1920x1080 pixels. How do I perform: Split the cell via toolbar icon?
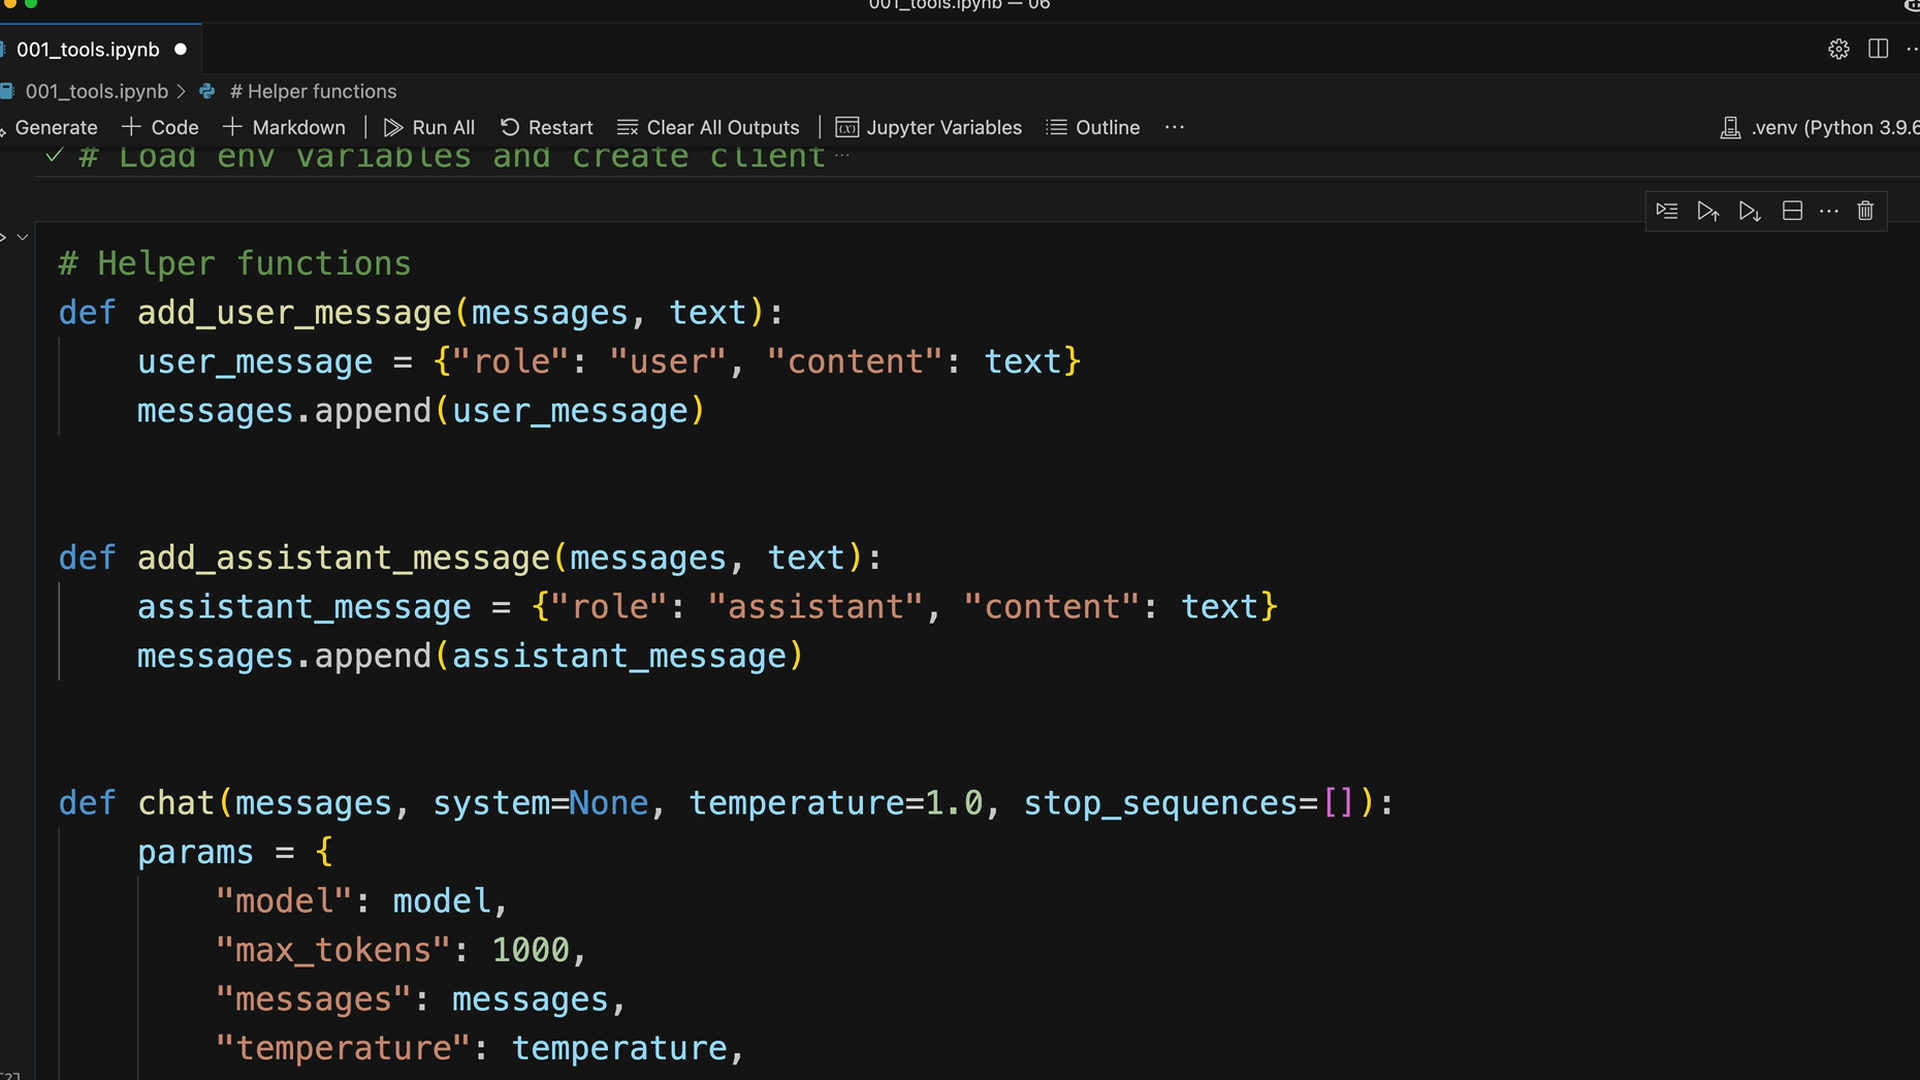click(1792, 211)
